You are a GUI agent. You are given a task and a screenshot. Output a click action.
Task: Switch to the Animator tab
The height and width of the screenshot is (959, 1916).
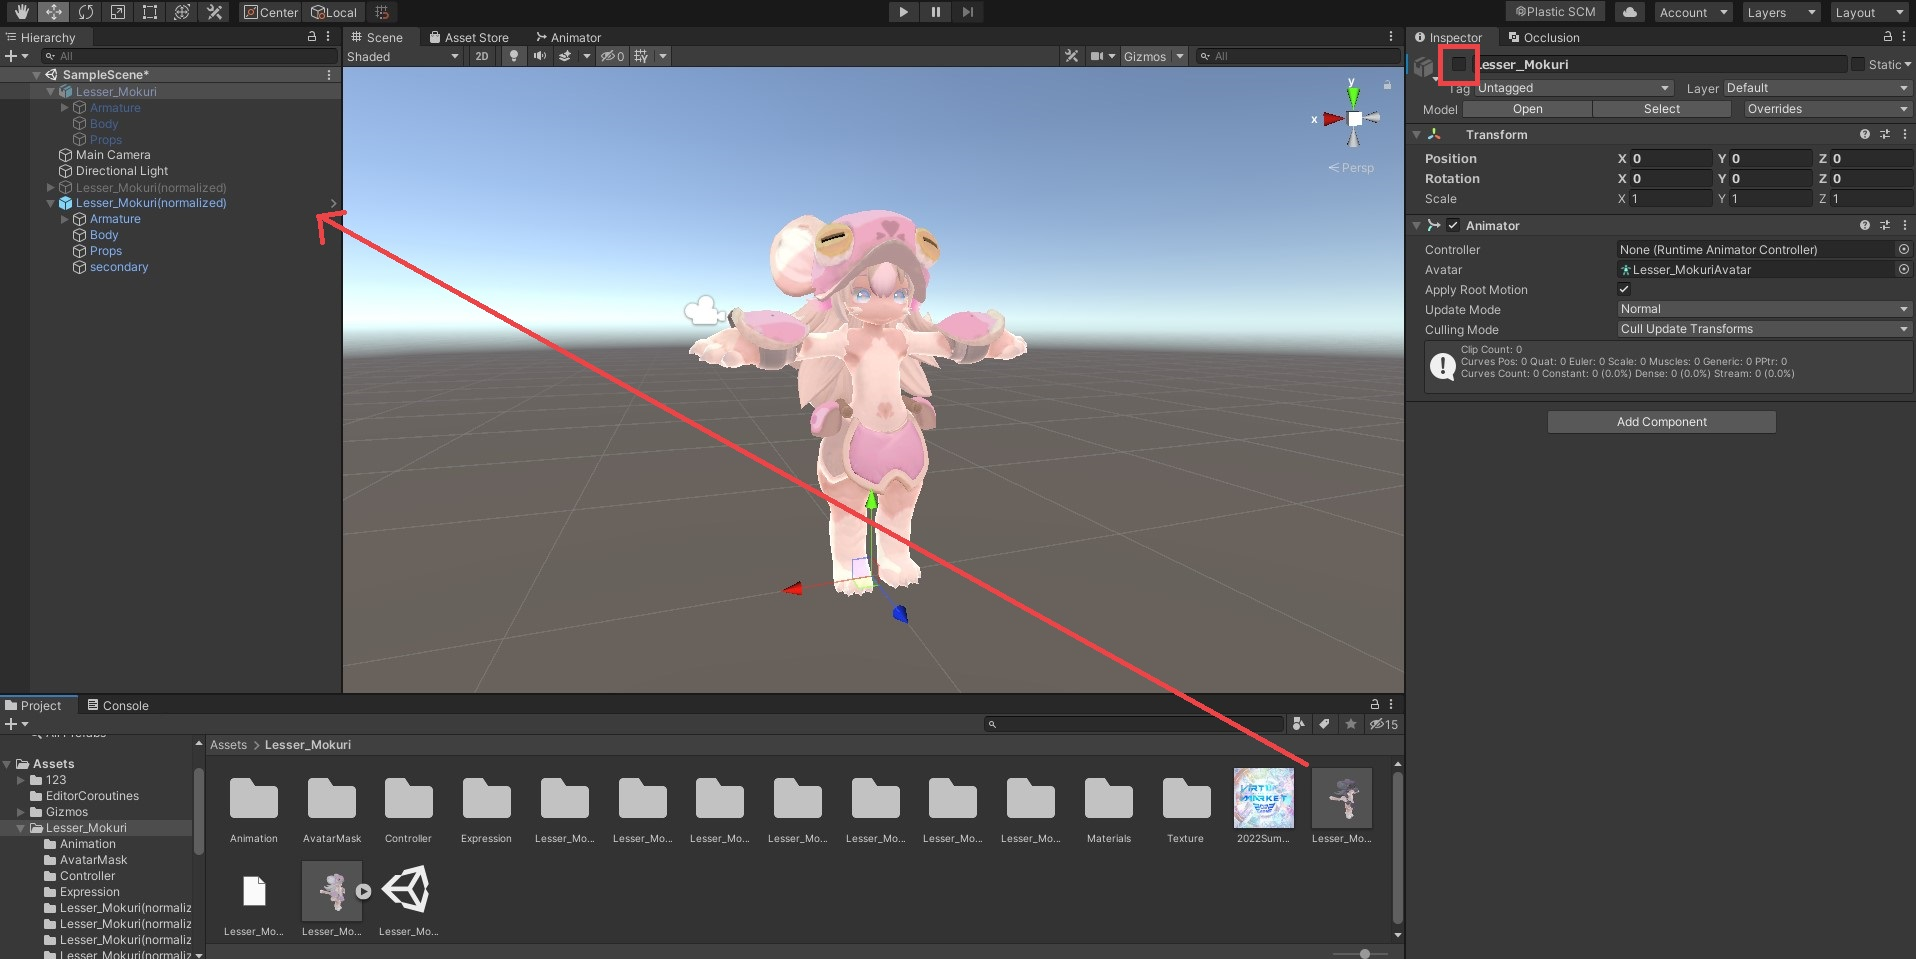coord(568,37)
